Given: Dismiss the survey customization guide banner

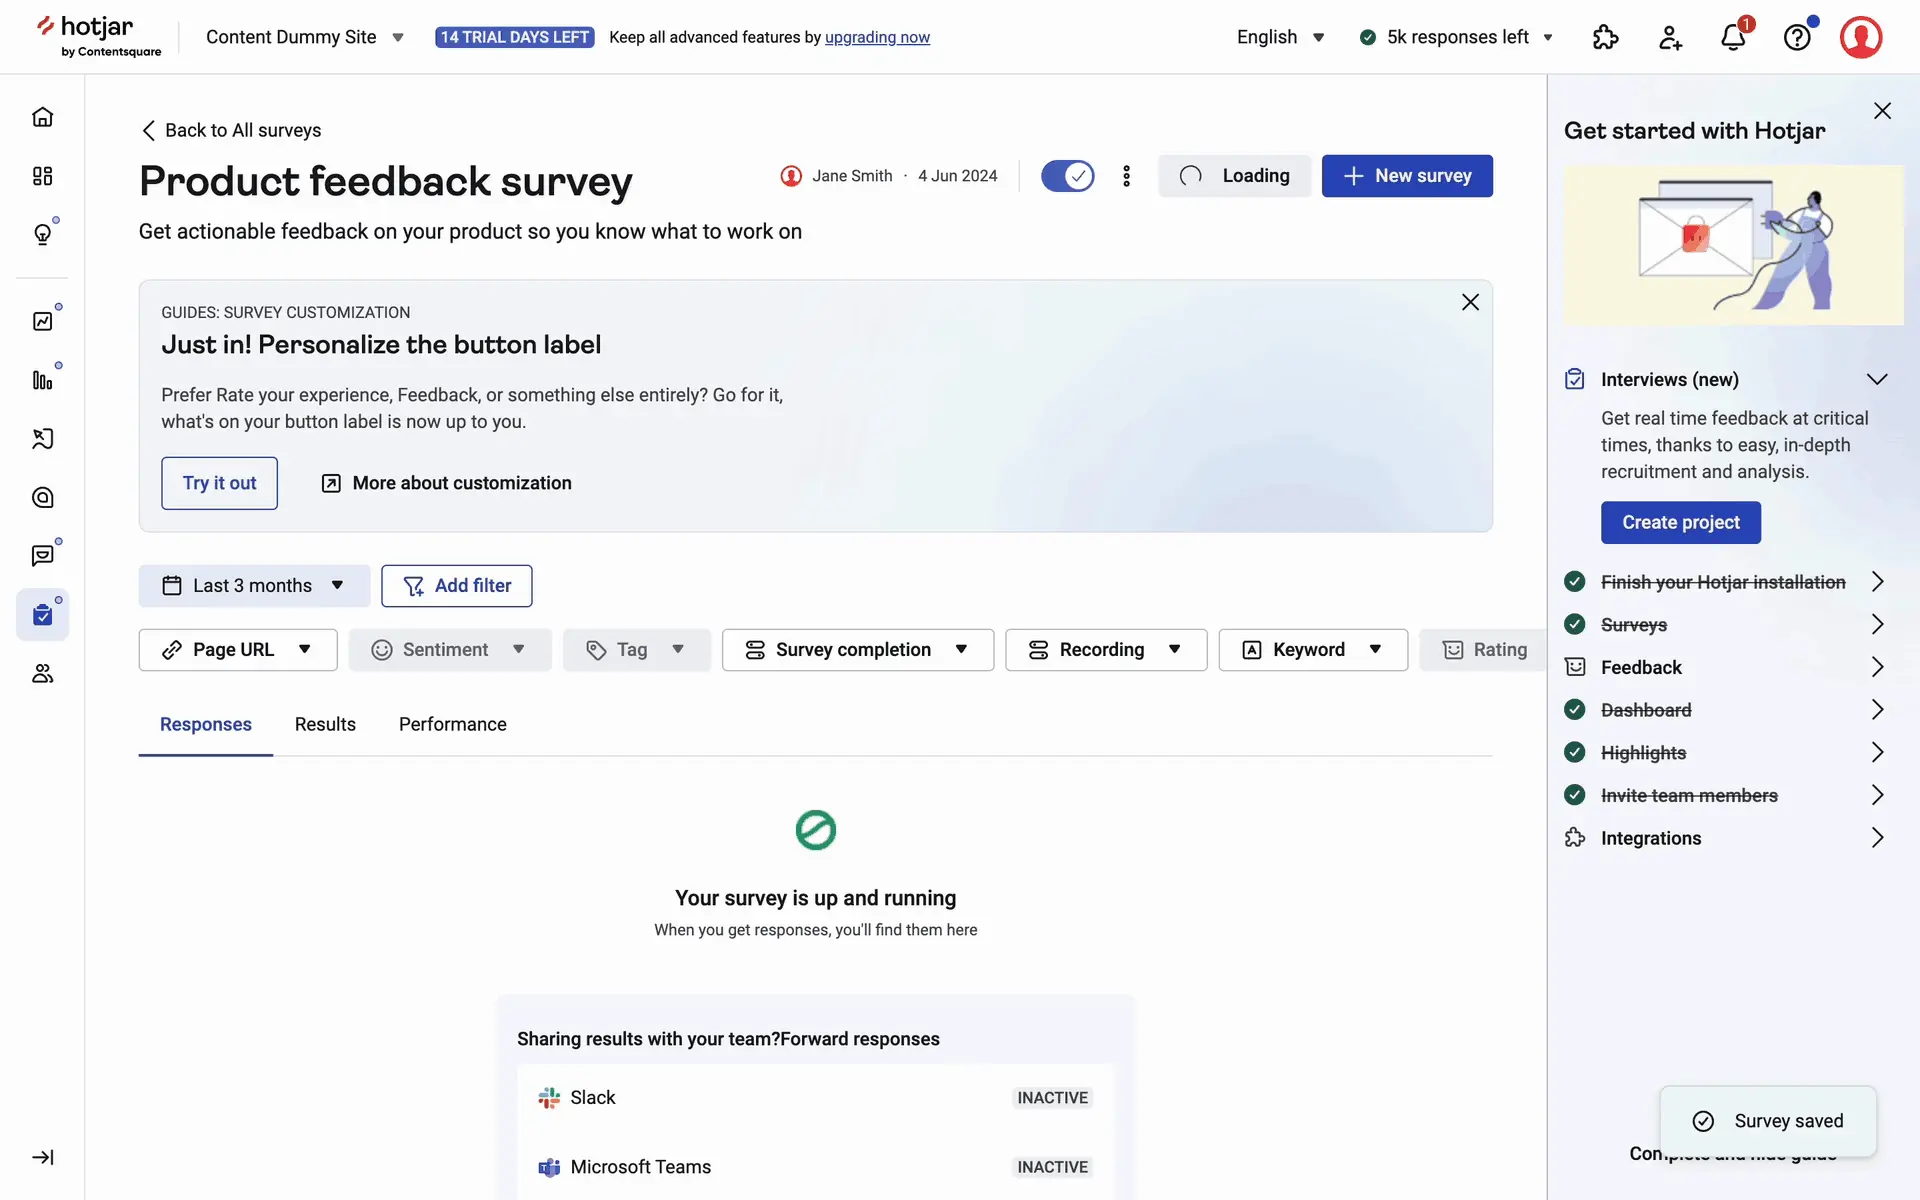Looking at the screenshot, I should 1469,302.
